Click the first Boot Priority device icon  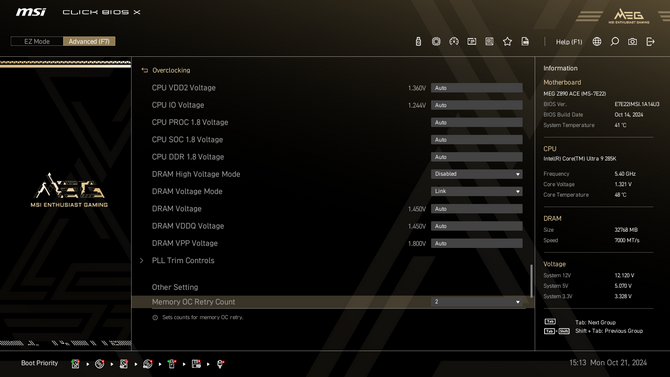(x=75, y=364)
